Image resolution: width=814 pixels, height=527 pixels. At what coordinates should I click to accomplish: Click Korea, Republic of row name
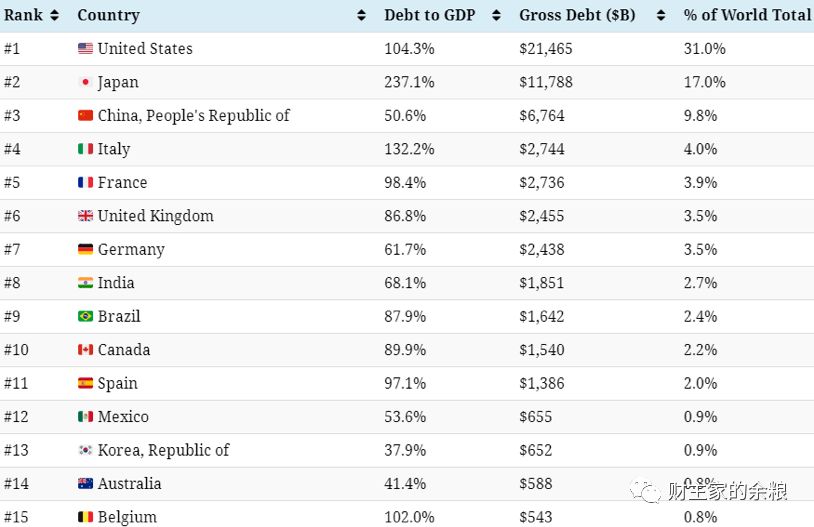tap(163, 450)
